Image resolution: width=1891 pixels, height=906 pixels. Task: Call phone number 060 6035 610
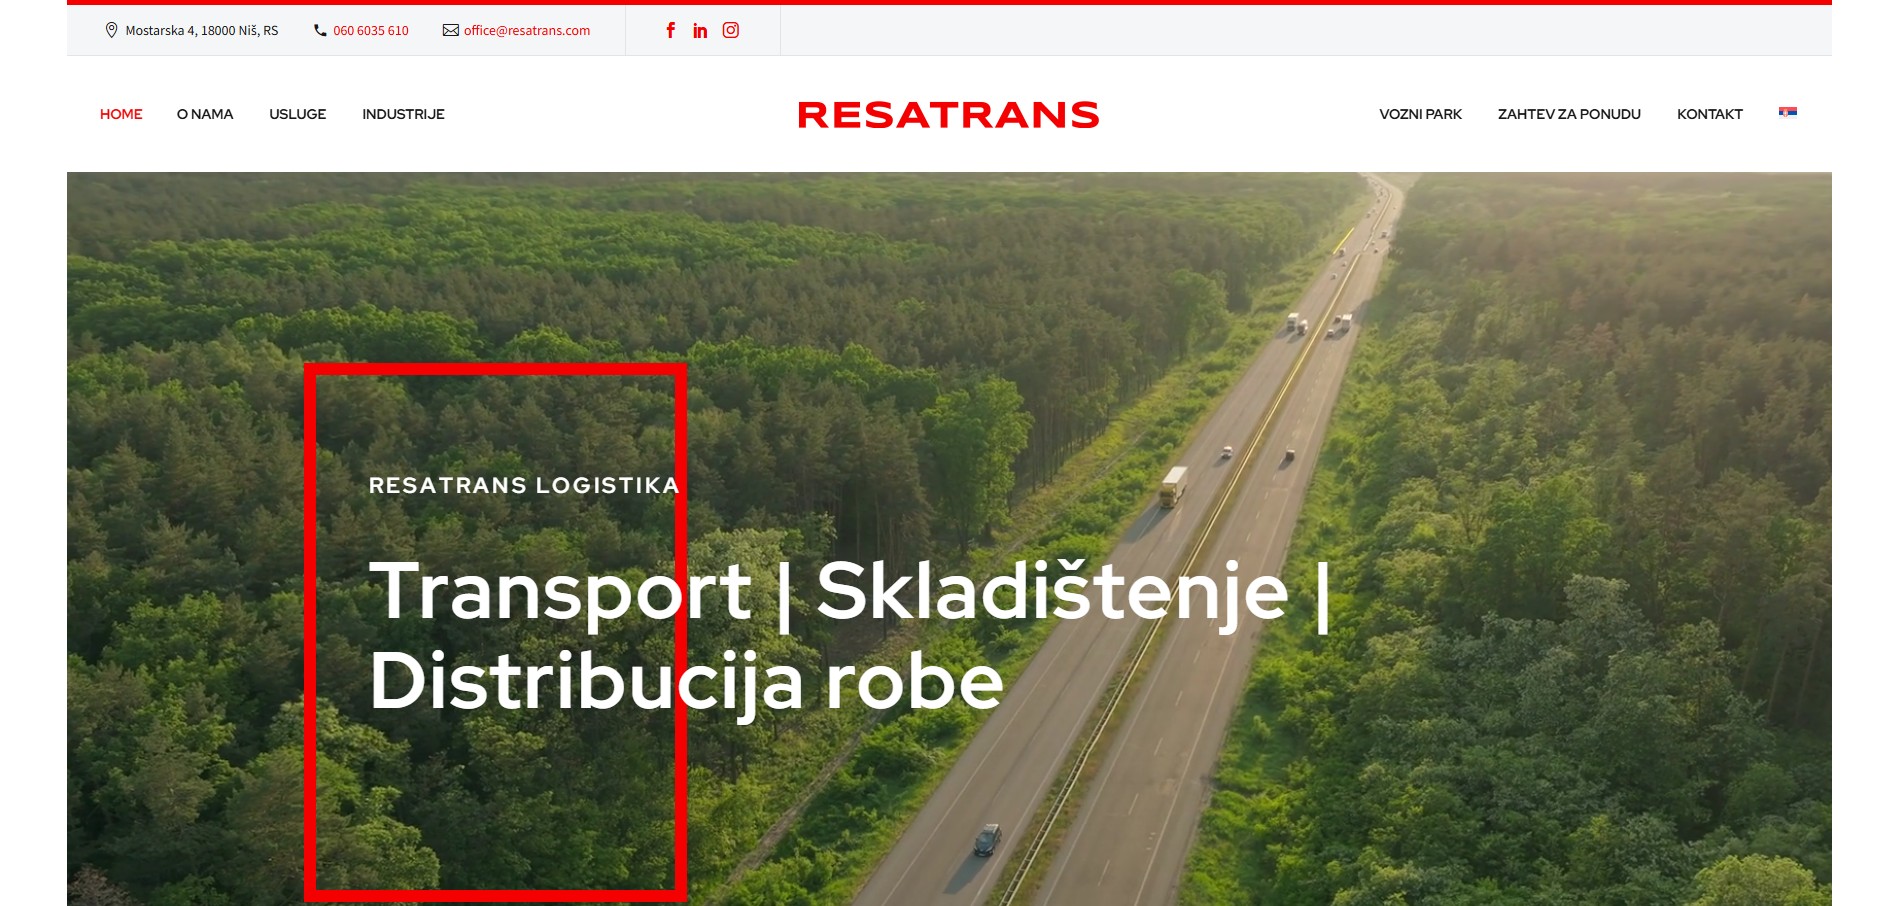[x=371, y=31]
